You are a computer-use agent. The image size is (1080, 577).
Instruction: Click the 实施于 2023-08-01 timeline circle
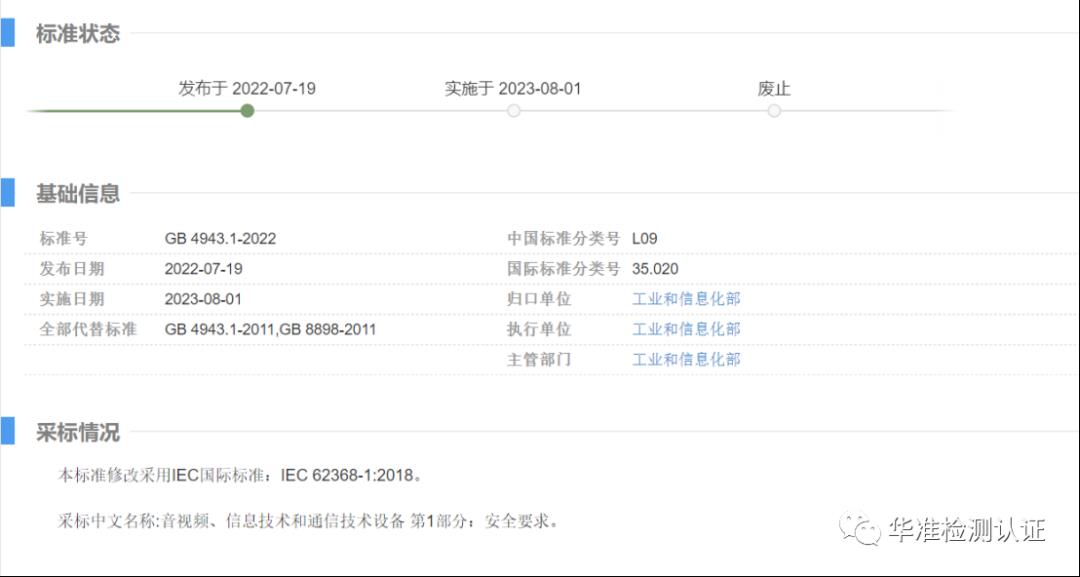pyautogui.click(x=513, y=111)
